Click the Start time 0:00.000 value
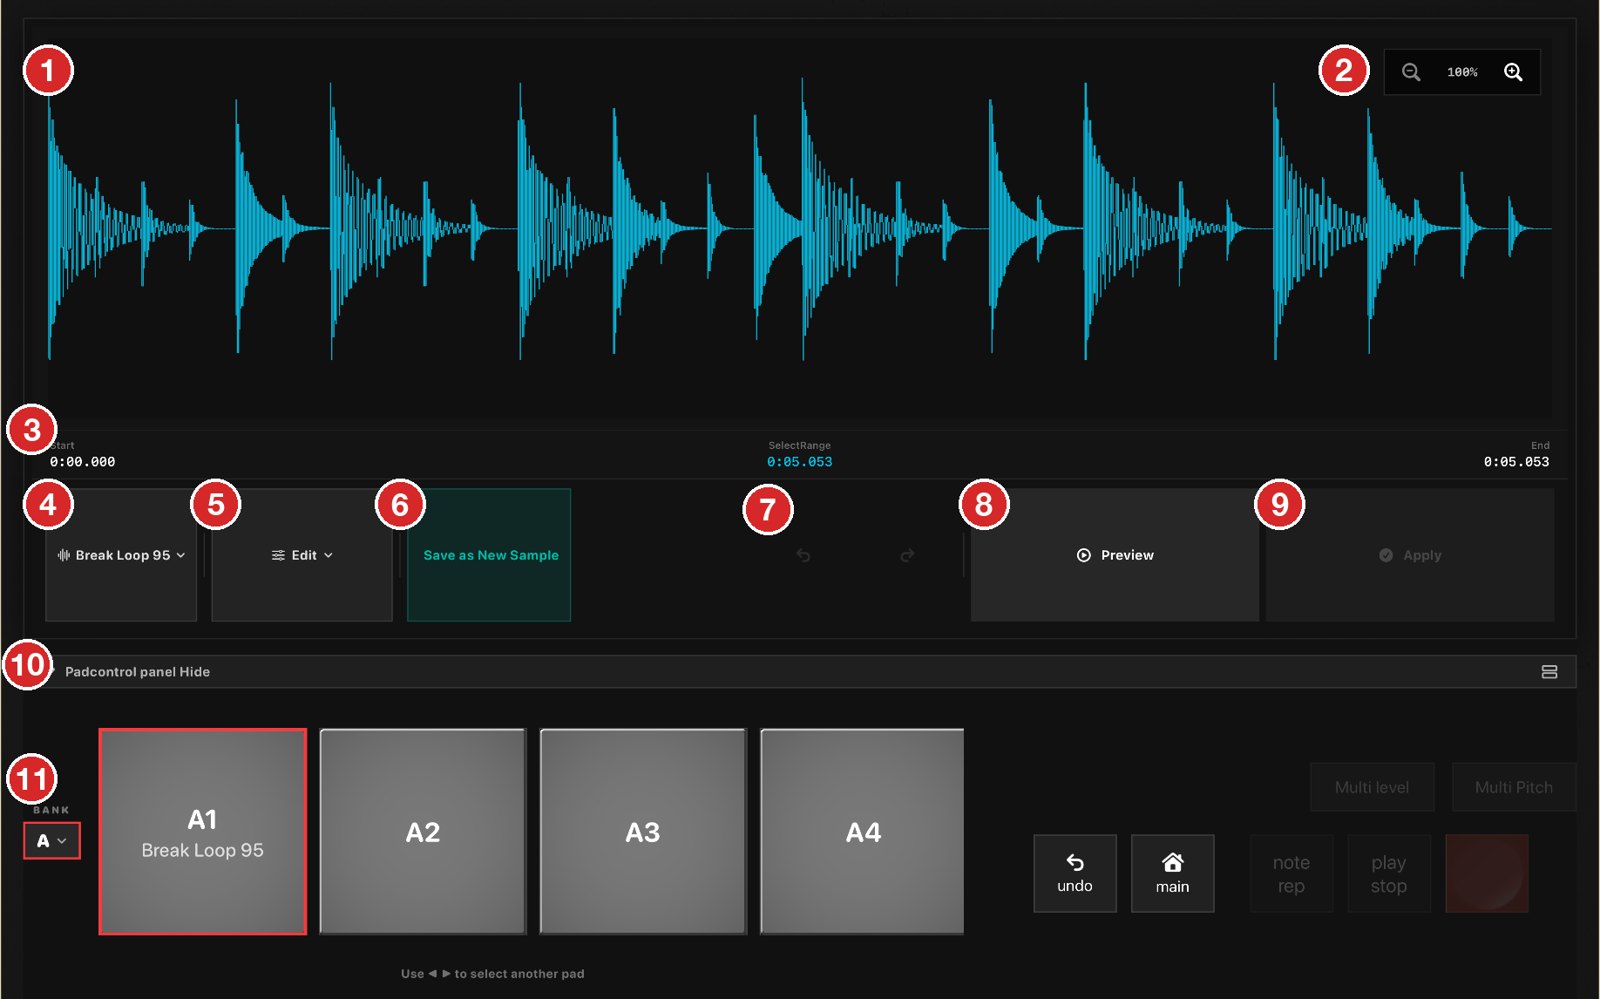 (82, 462)
